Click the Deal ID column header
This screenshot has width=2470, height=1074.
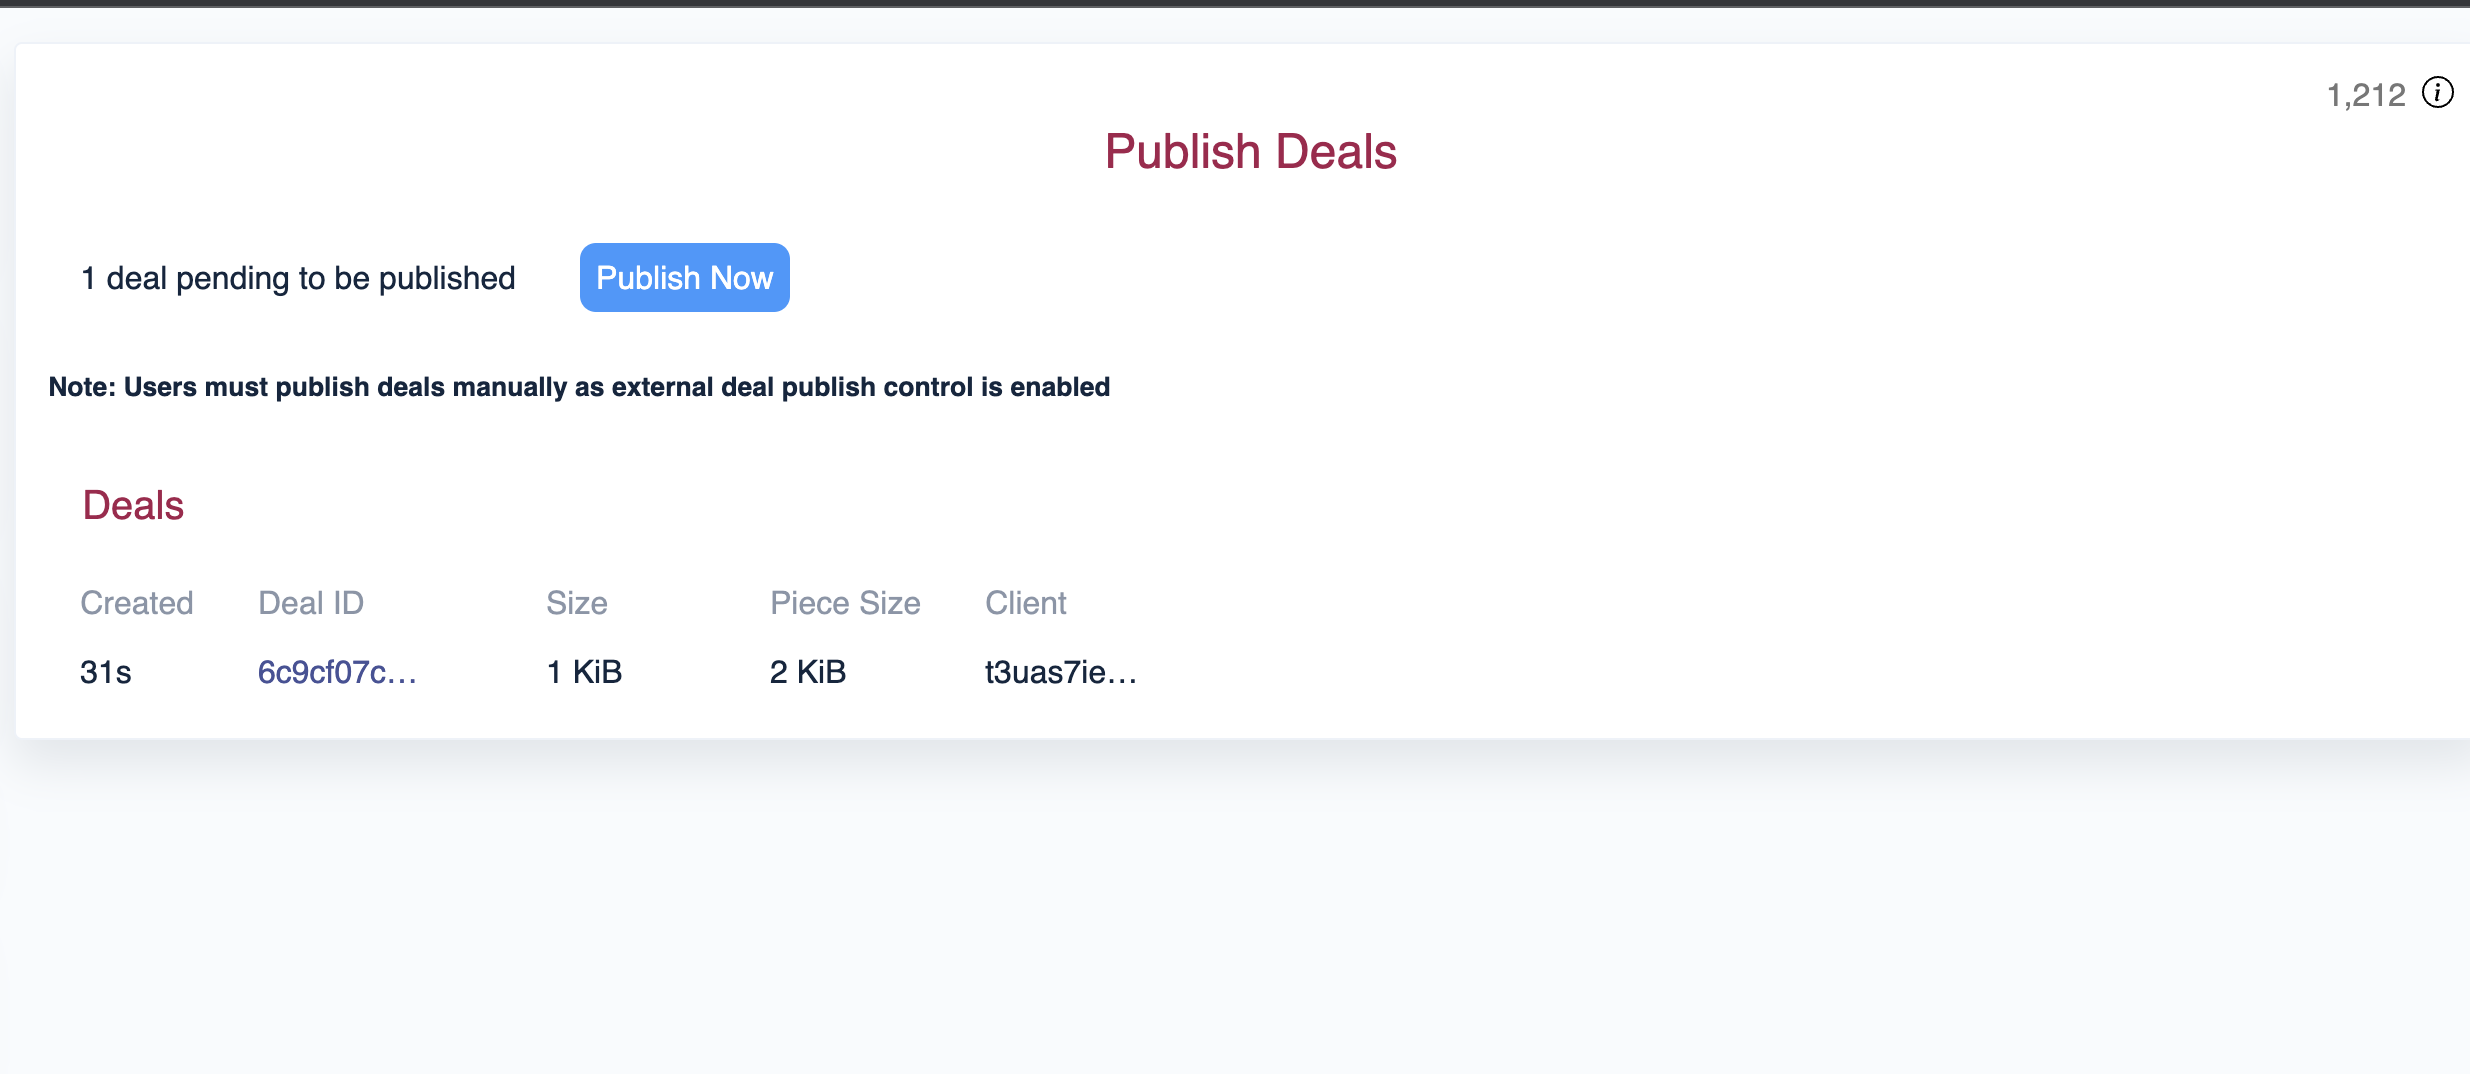click(311, 603)
